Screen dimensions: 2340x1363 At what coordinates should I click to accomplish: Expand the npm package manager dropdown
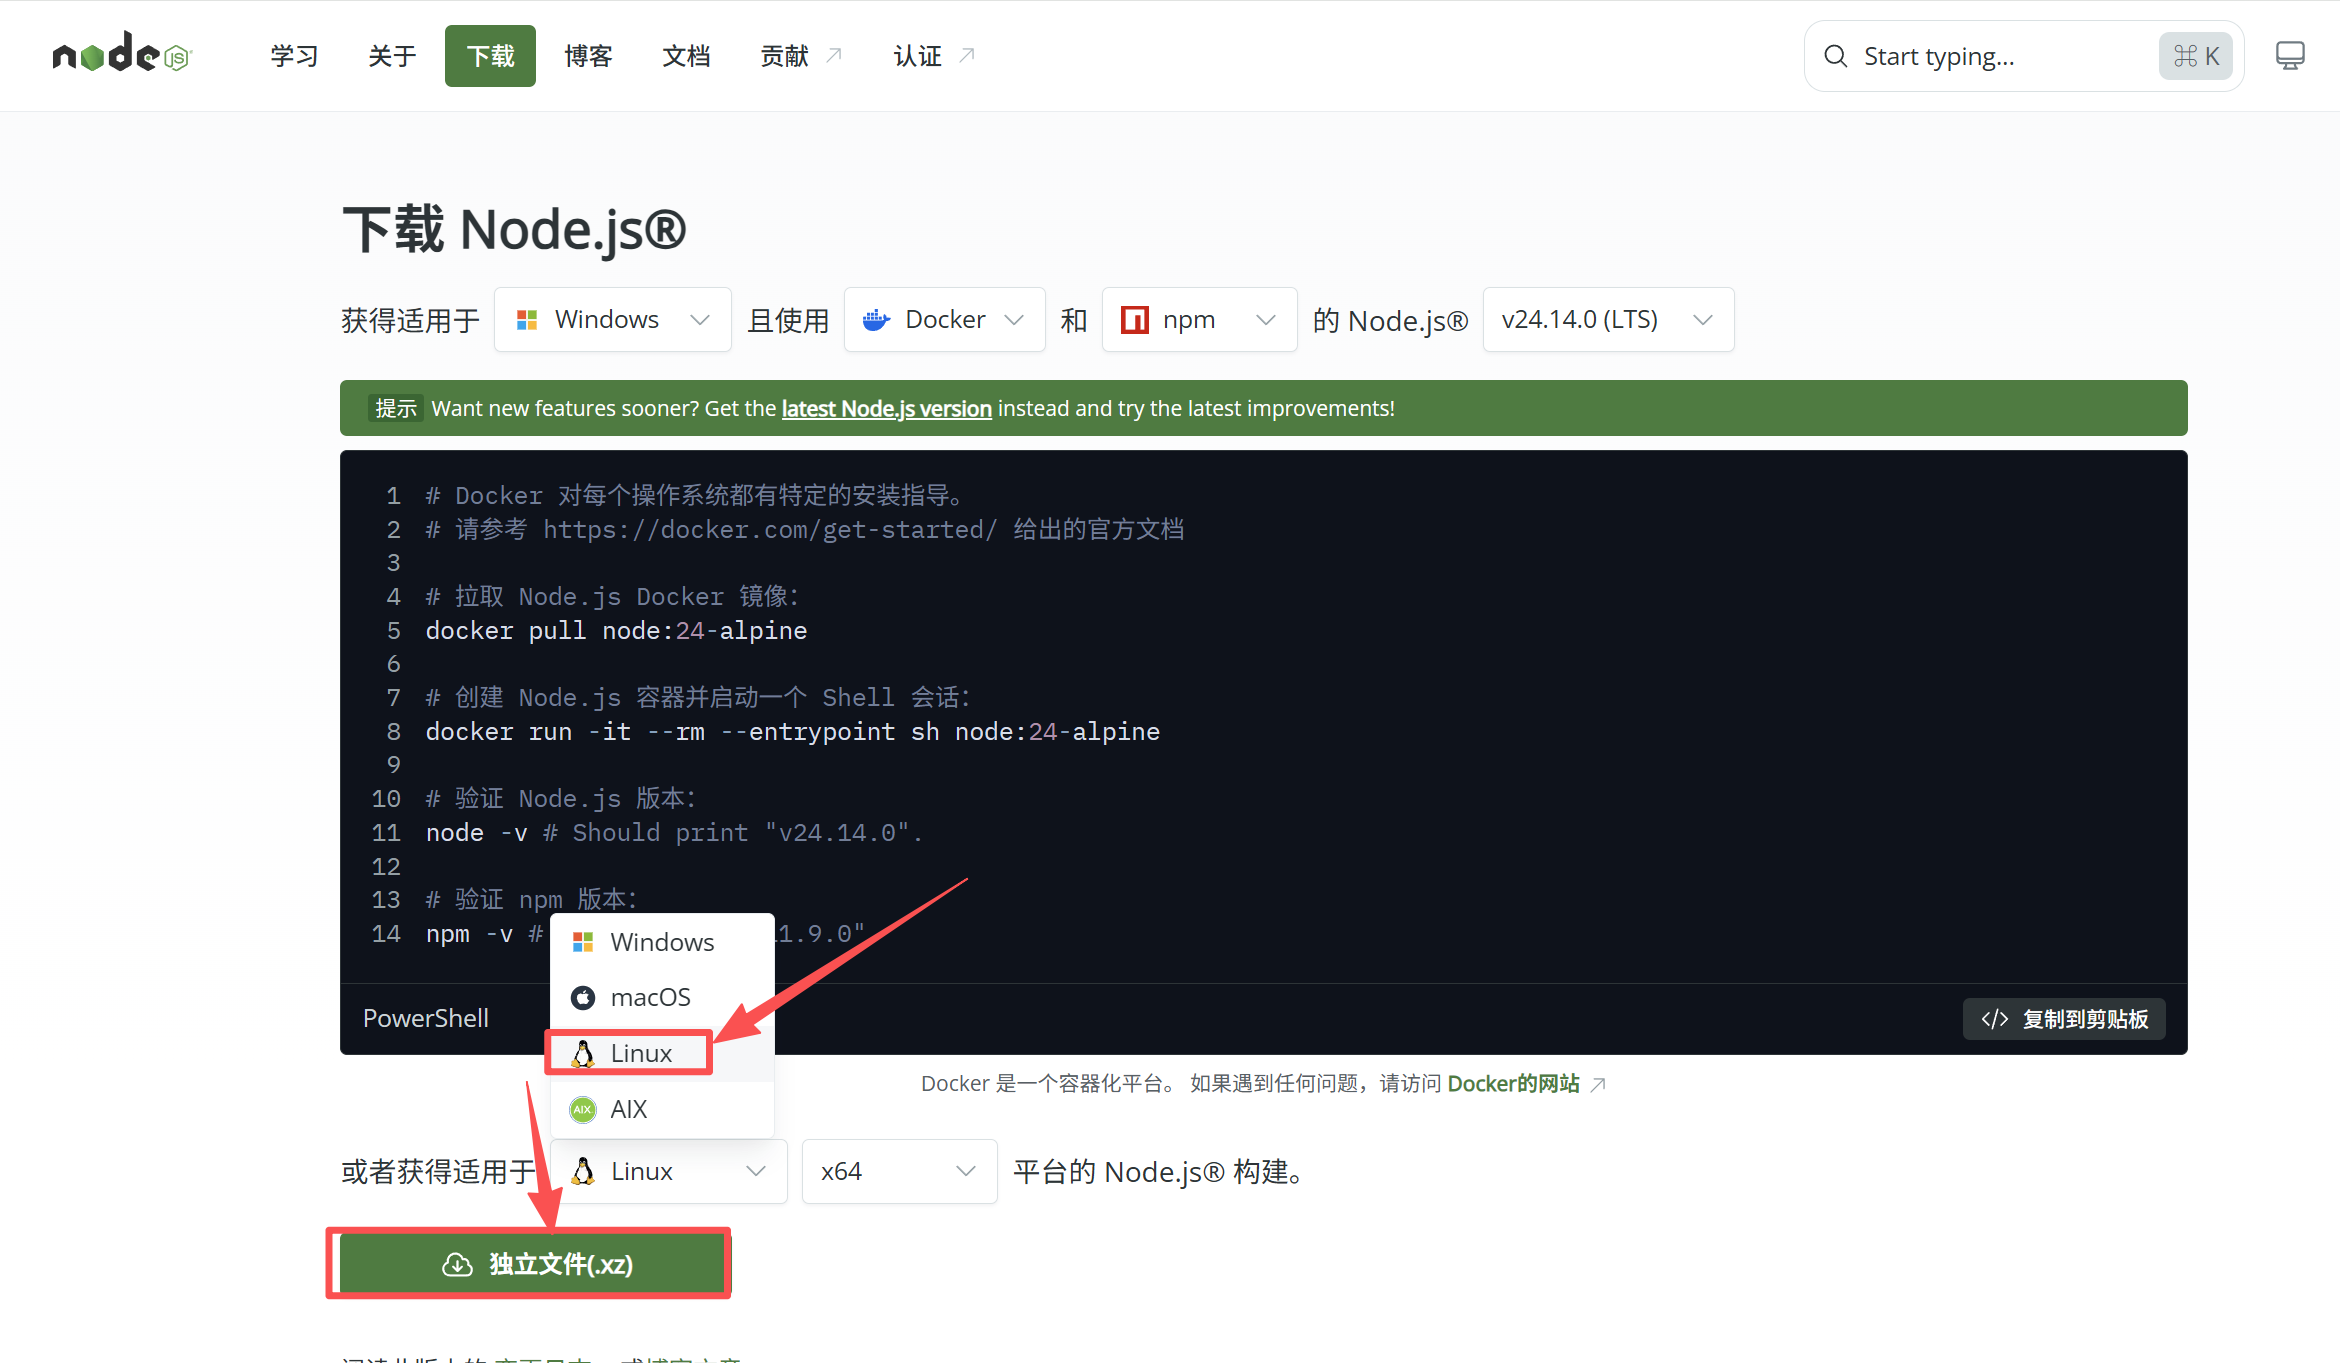[x=1198, y=320]
